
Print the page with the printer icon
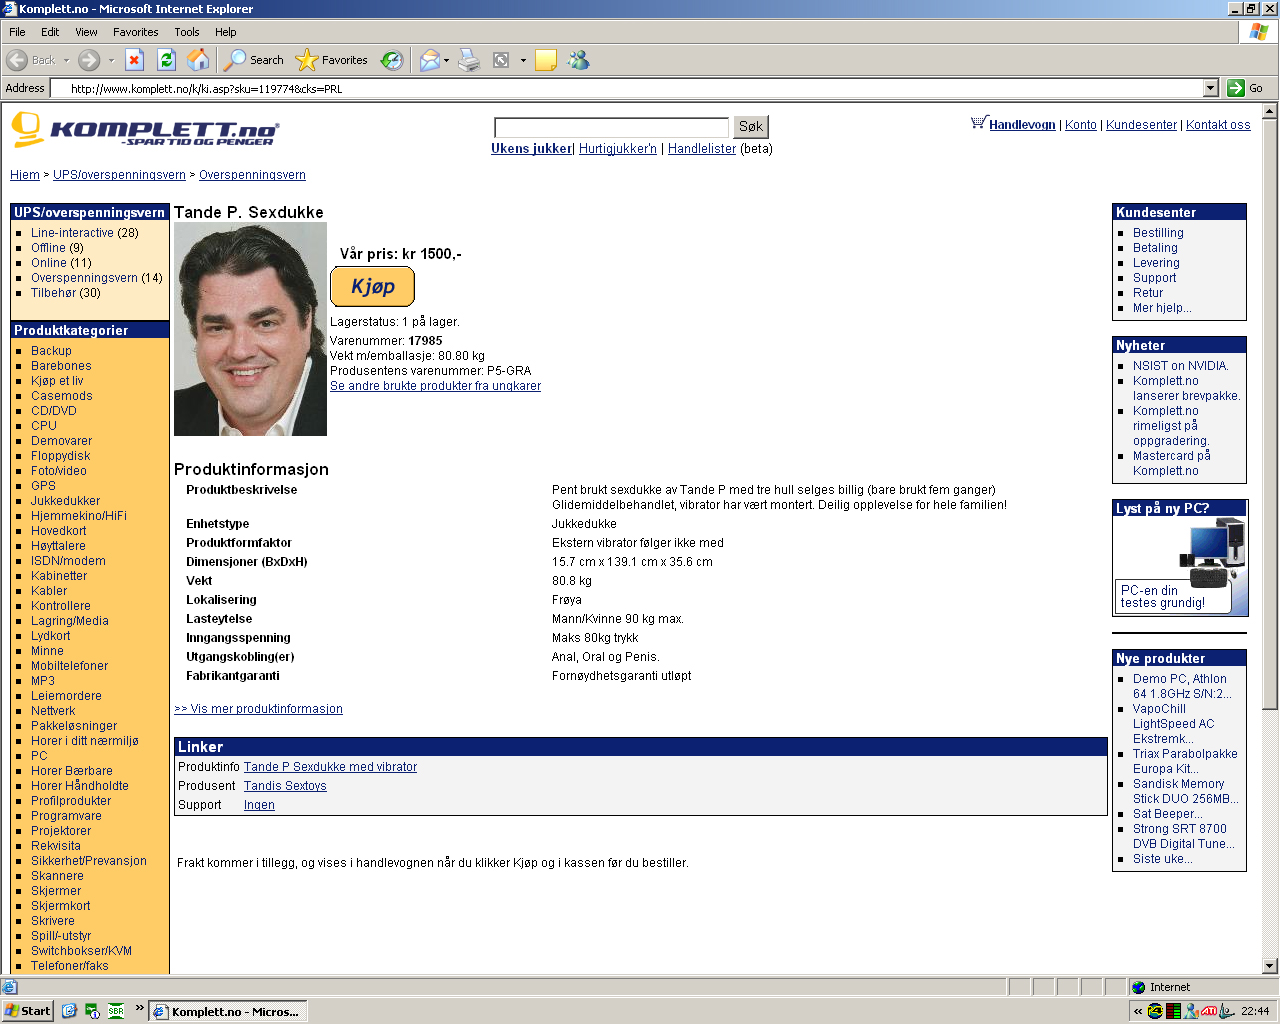469,60
